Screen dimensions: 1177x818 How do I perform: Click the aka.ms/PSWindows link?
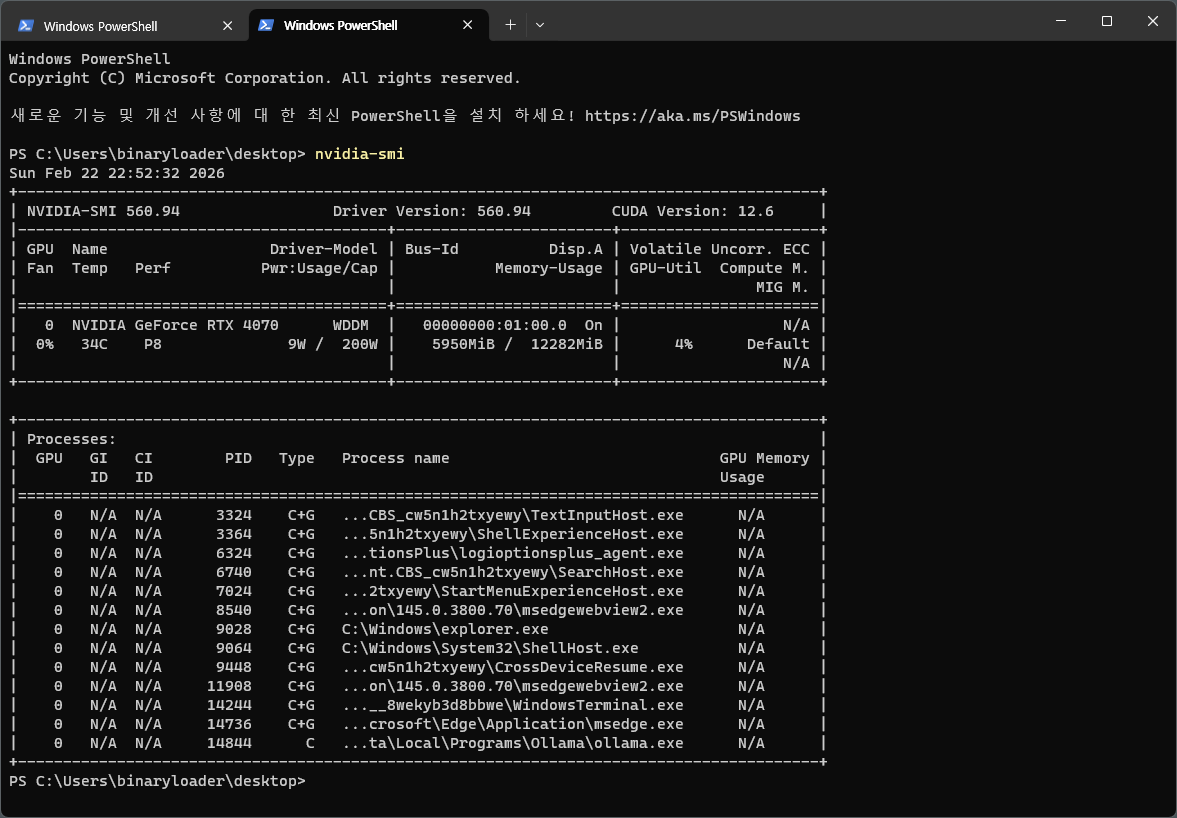[694, 115]
